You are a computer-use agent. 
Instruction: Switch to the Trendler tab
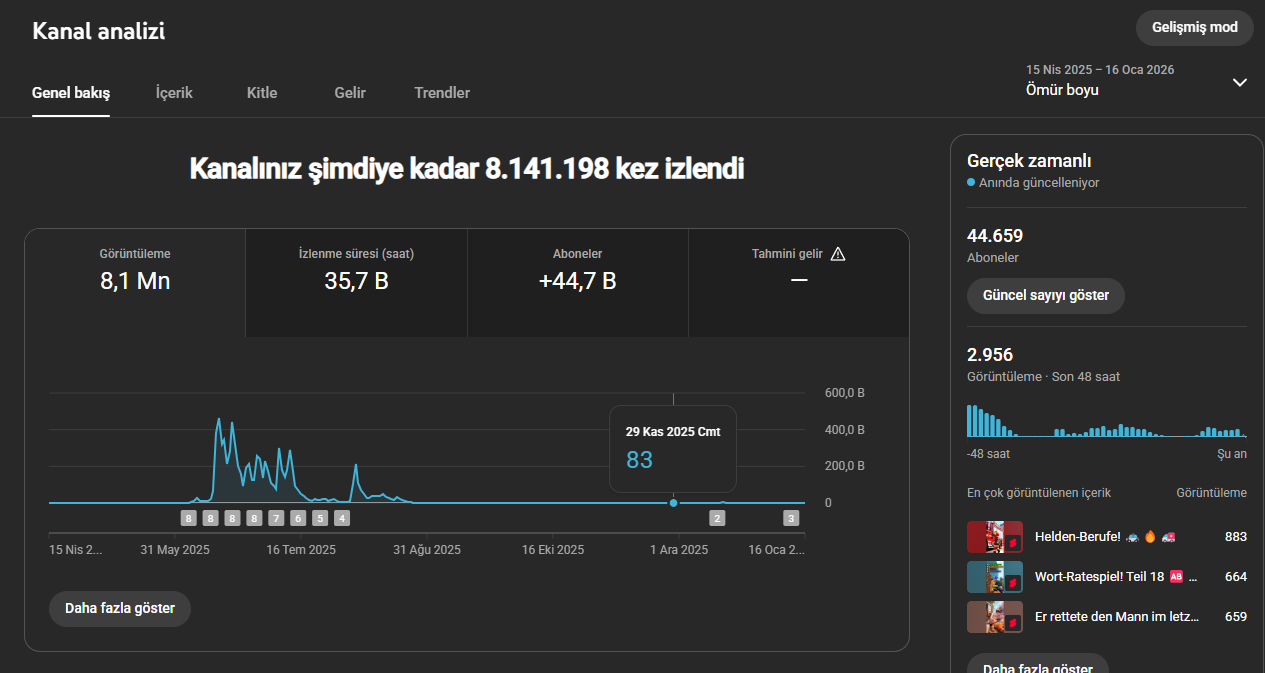442,93
